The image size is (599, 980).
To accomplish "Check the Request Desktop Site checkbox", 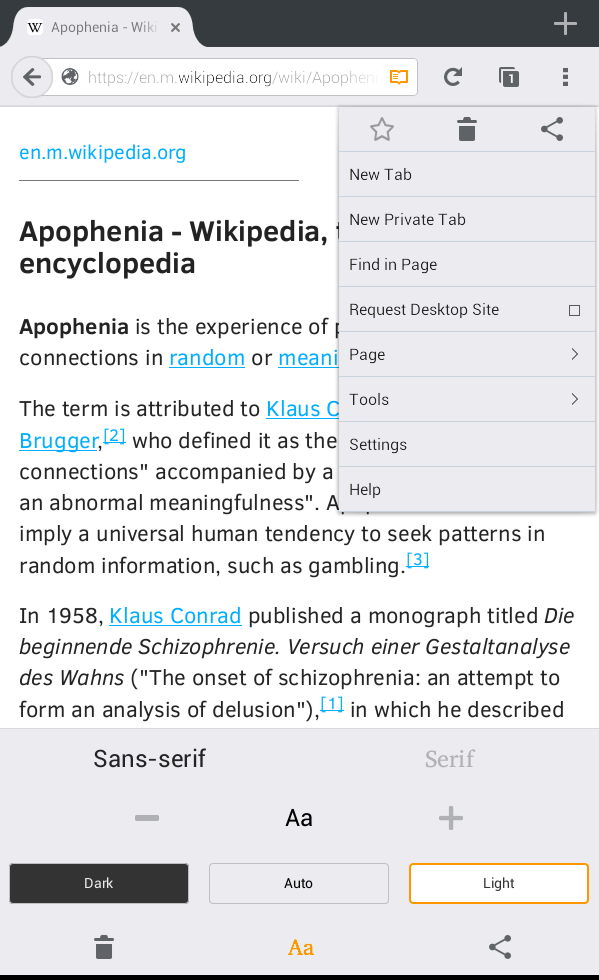I will click(x=575, y=310).
